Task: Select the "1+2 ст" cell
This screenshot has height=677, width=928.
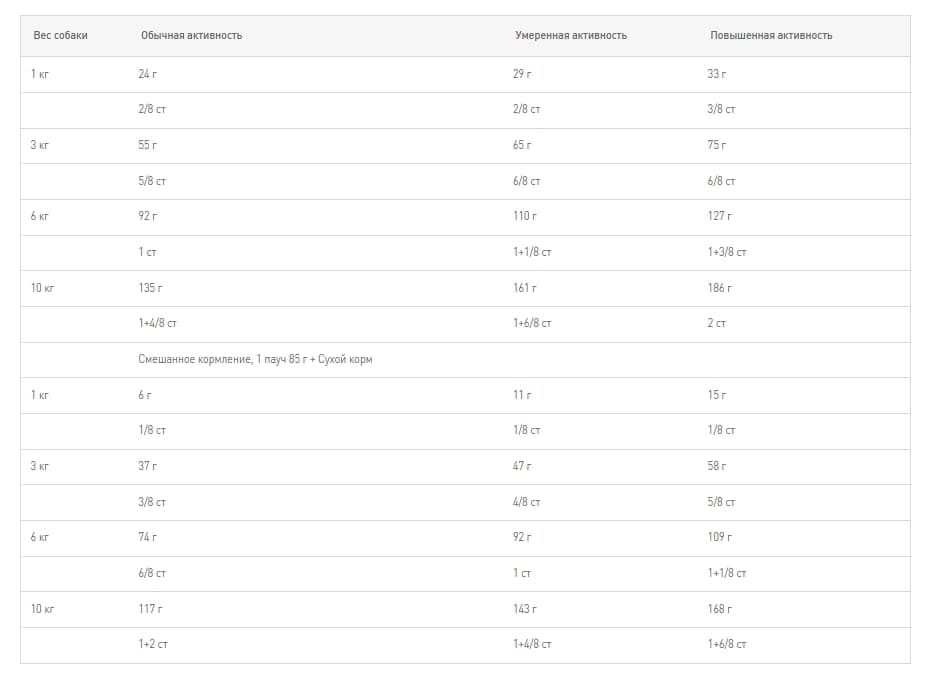Action: (153, 644)
